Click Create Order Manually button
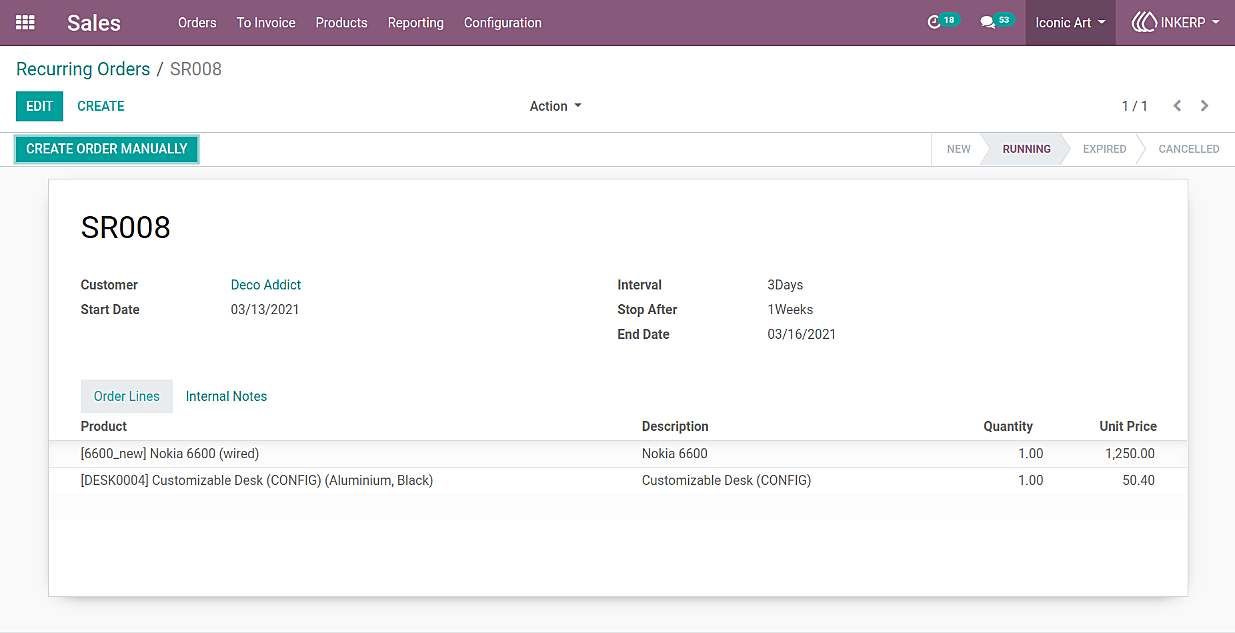Screen dimensions: 1235x633 [107, 149]
